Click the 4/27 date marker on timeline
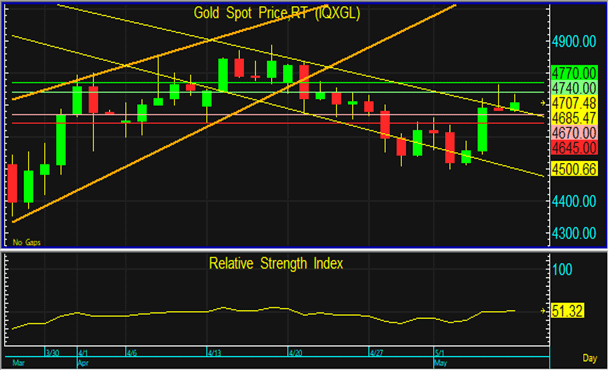This screenshot has width=609, height=371. pos(376,353)
